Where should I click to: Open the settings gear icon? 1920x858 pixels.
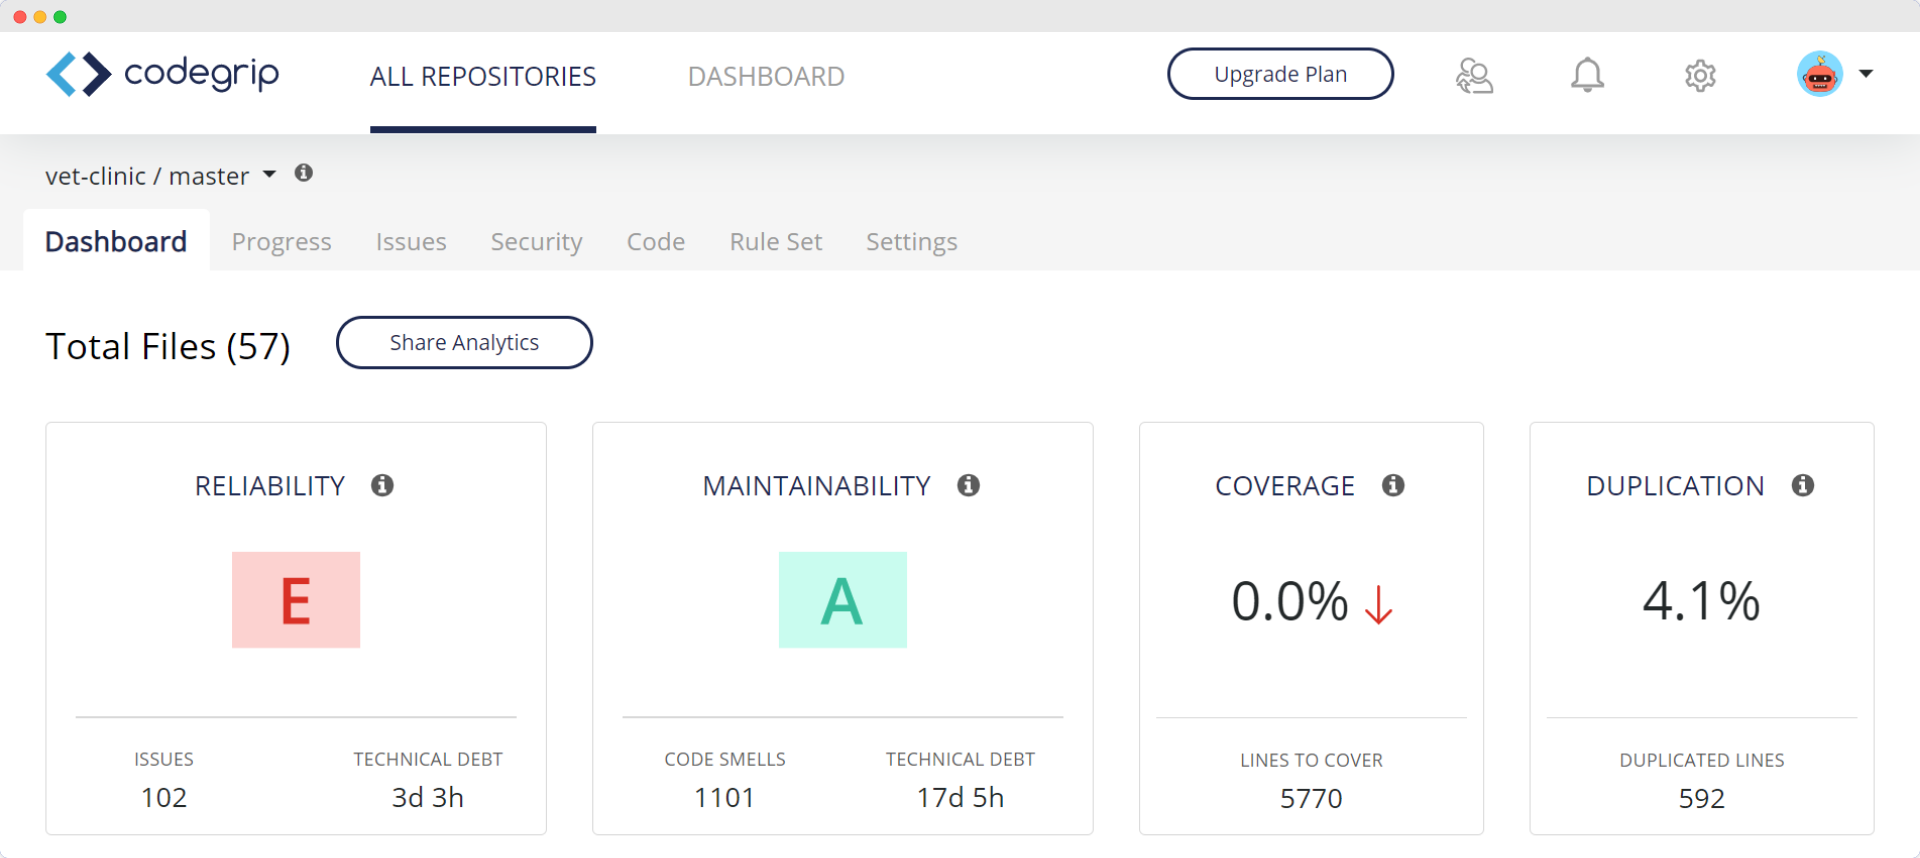pyautogui.click(x=1700, y=75)
